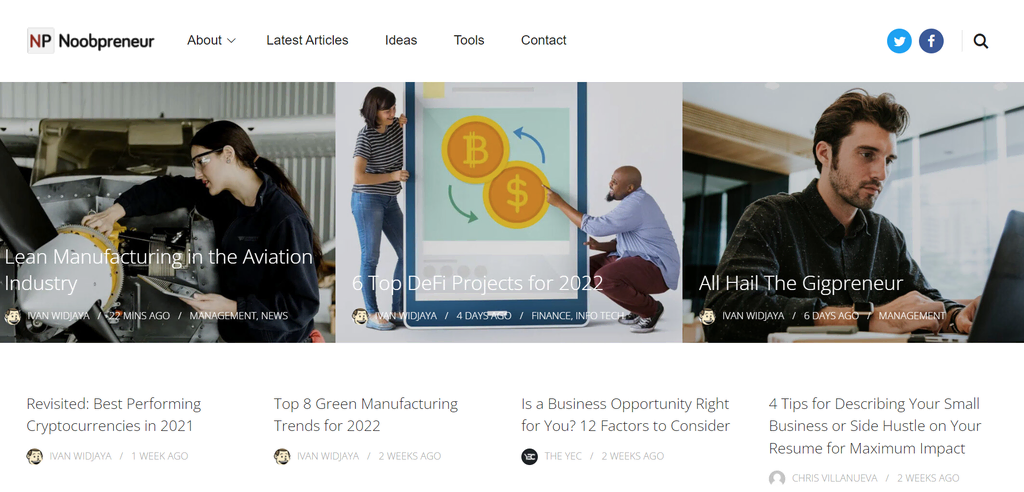Open 'All Hail The Gigpreneur' article
Screen dimensions: 1024x492
click(x=801, y=284)
